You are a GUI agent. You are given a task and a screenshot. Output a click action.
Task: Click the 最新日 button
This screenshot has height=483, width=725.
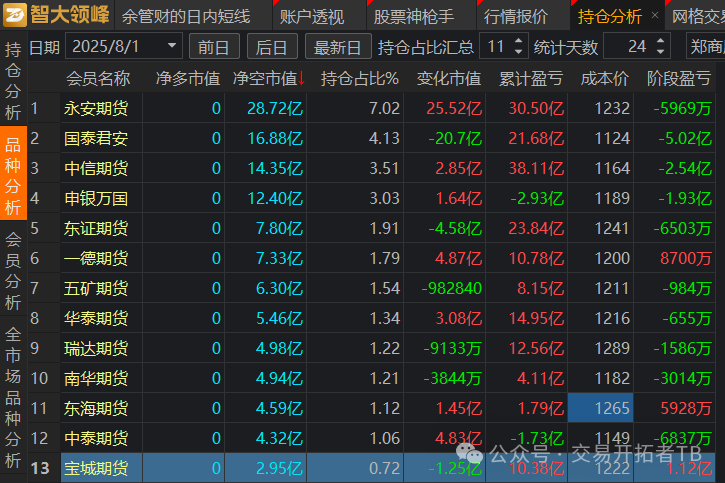coord(338,46)
